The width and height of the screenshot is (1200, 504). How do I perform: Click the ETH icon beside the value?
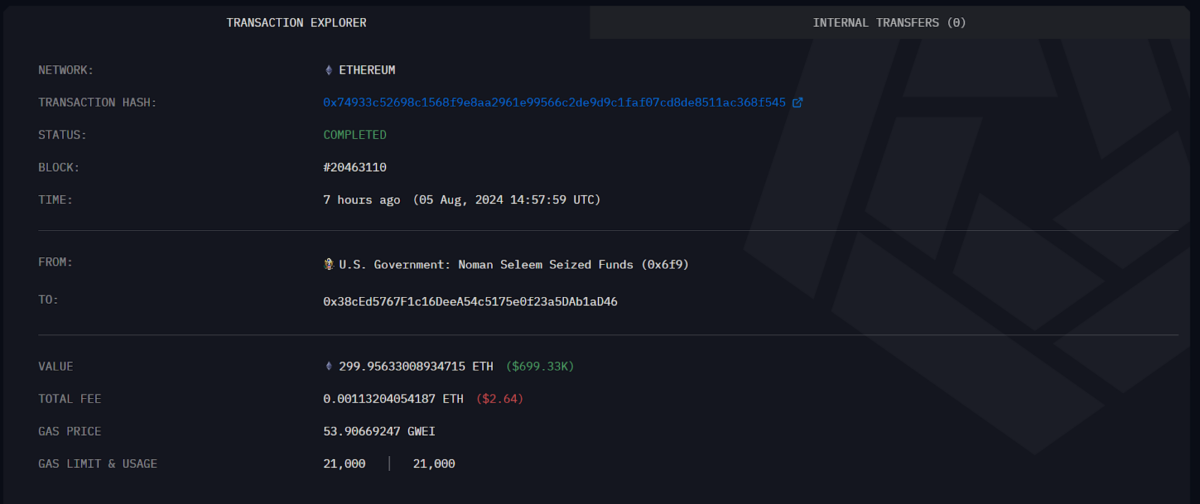click(328, 367)
